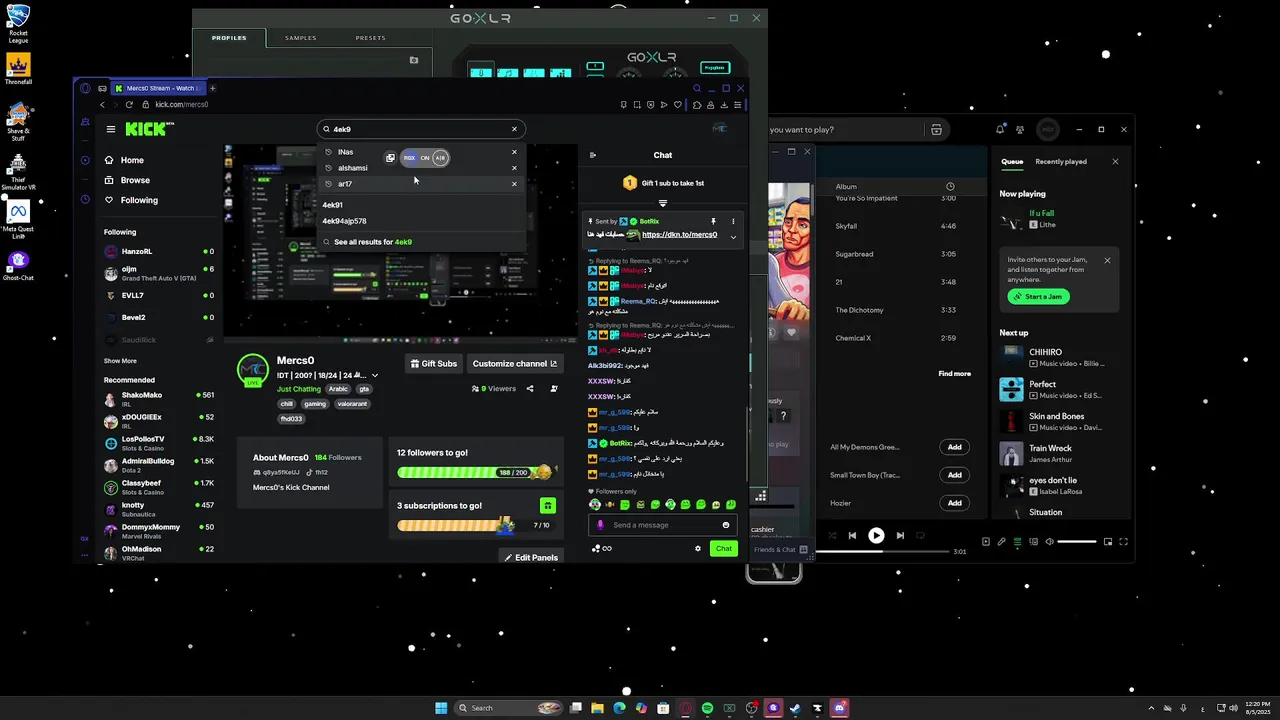Image resolution: width=1280 pixels, height=720 pixels.
Task: Expand pinned BotRix message
Action: coord(733,237)
